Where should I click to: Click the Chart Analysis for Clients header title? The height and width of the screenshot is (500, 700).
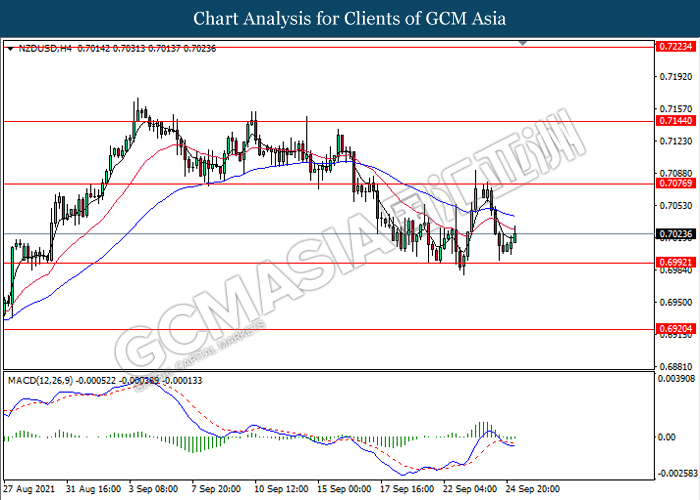pyautogui.click(x=350, y=19)
